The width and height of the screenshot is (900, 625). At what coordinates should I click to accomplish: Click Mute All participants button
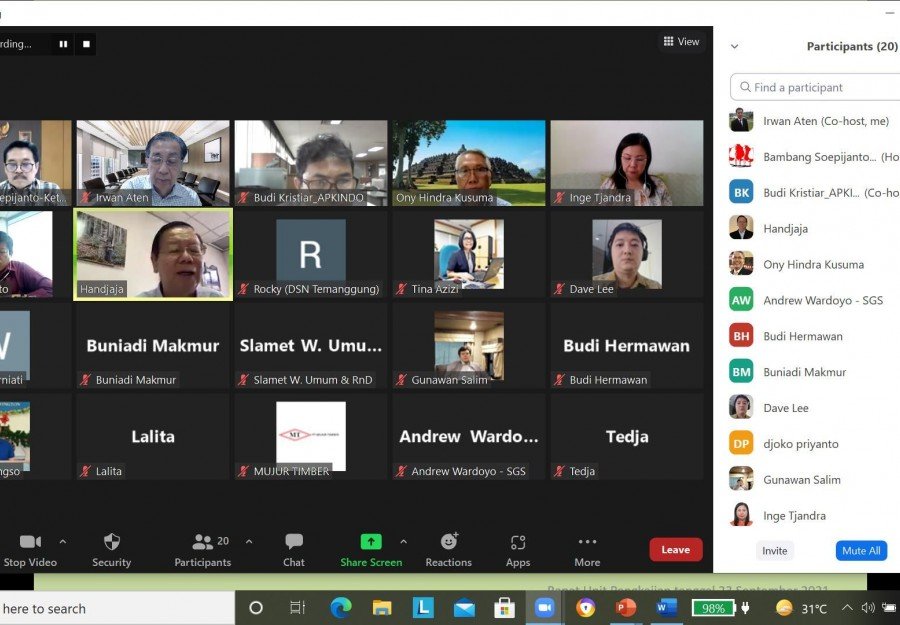[861, 550]
